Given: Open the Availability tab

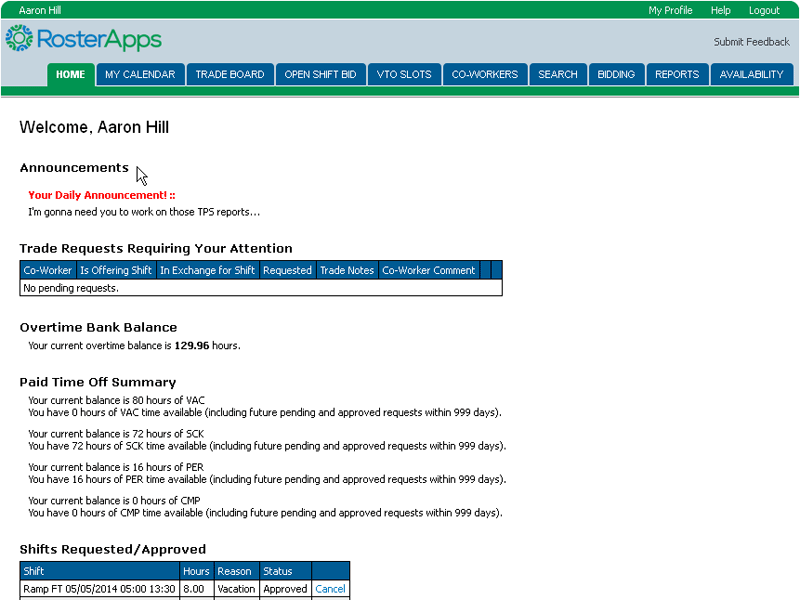Looking at the screenshot, I should tap(752, 75).
